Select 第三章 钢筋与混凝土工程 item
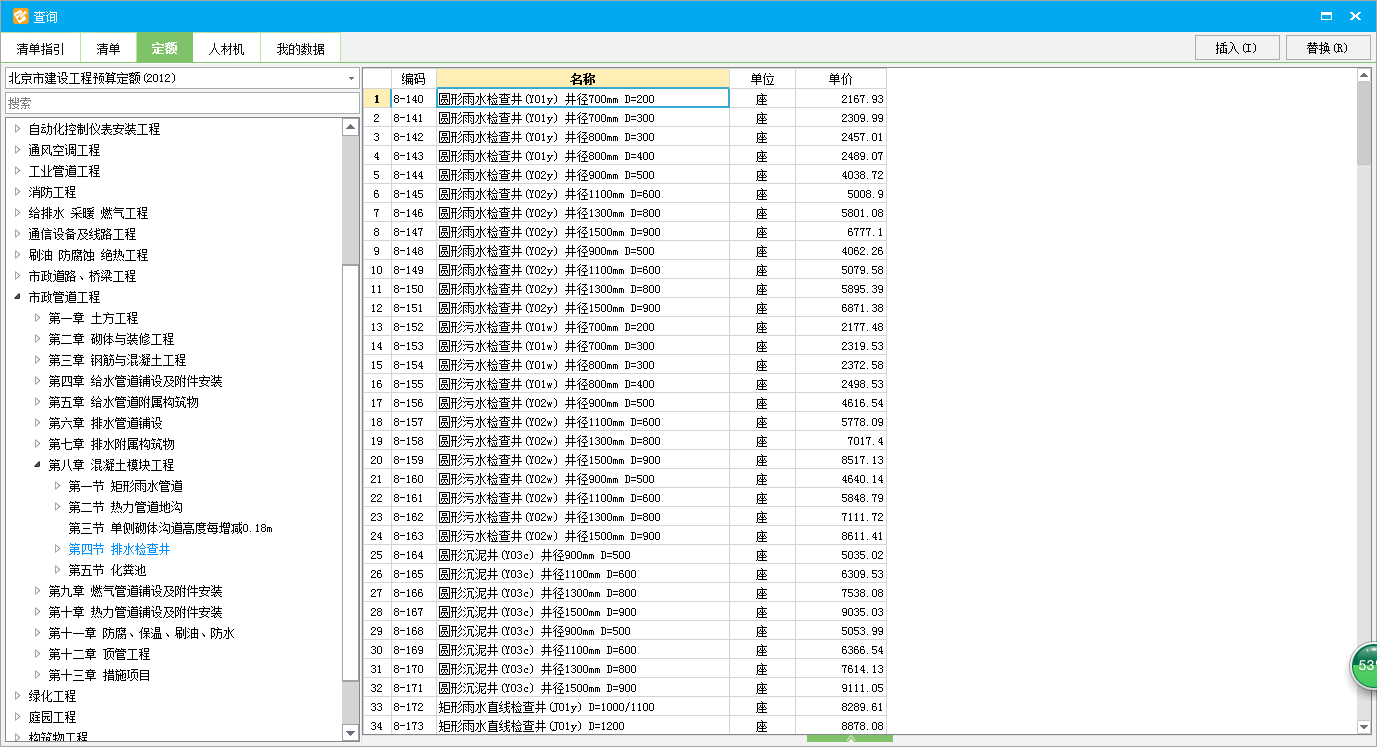This screenshot has height=747, width=1377. (x=117, y=360)
